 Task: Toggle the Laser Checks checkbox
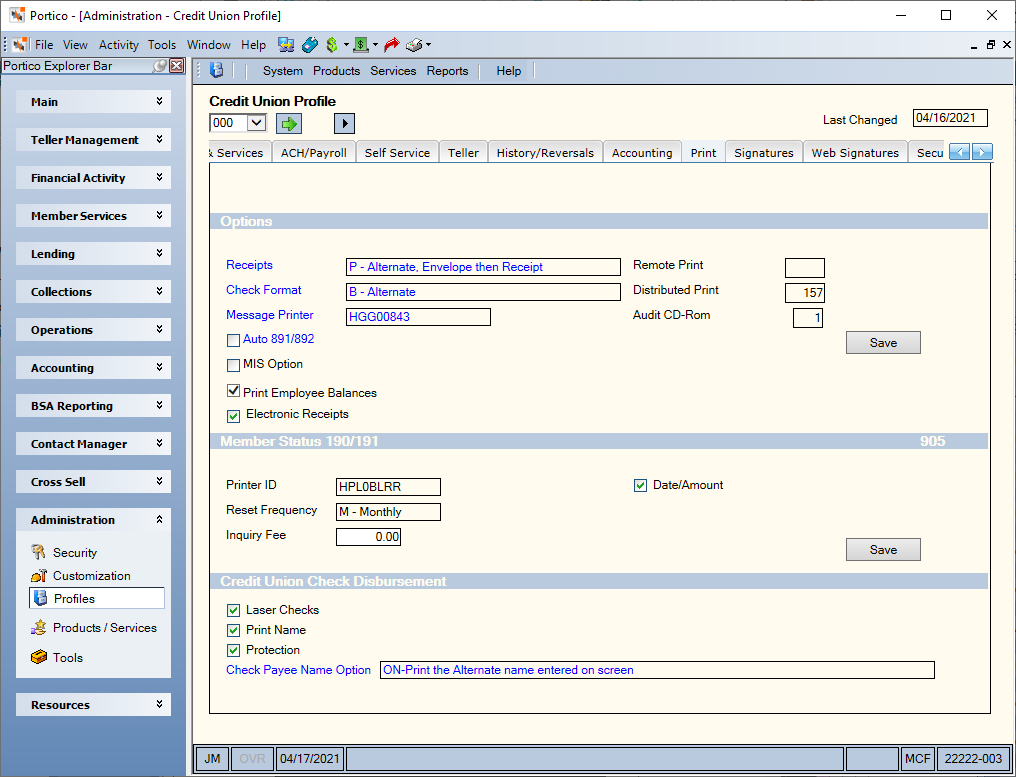click(x=233, y=610)
